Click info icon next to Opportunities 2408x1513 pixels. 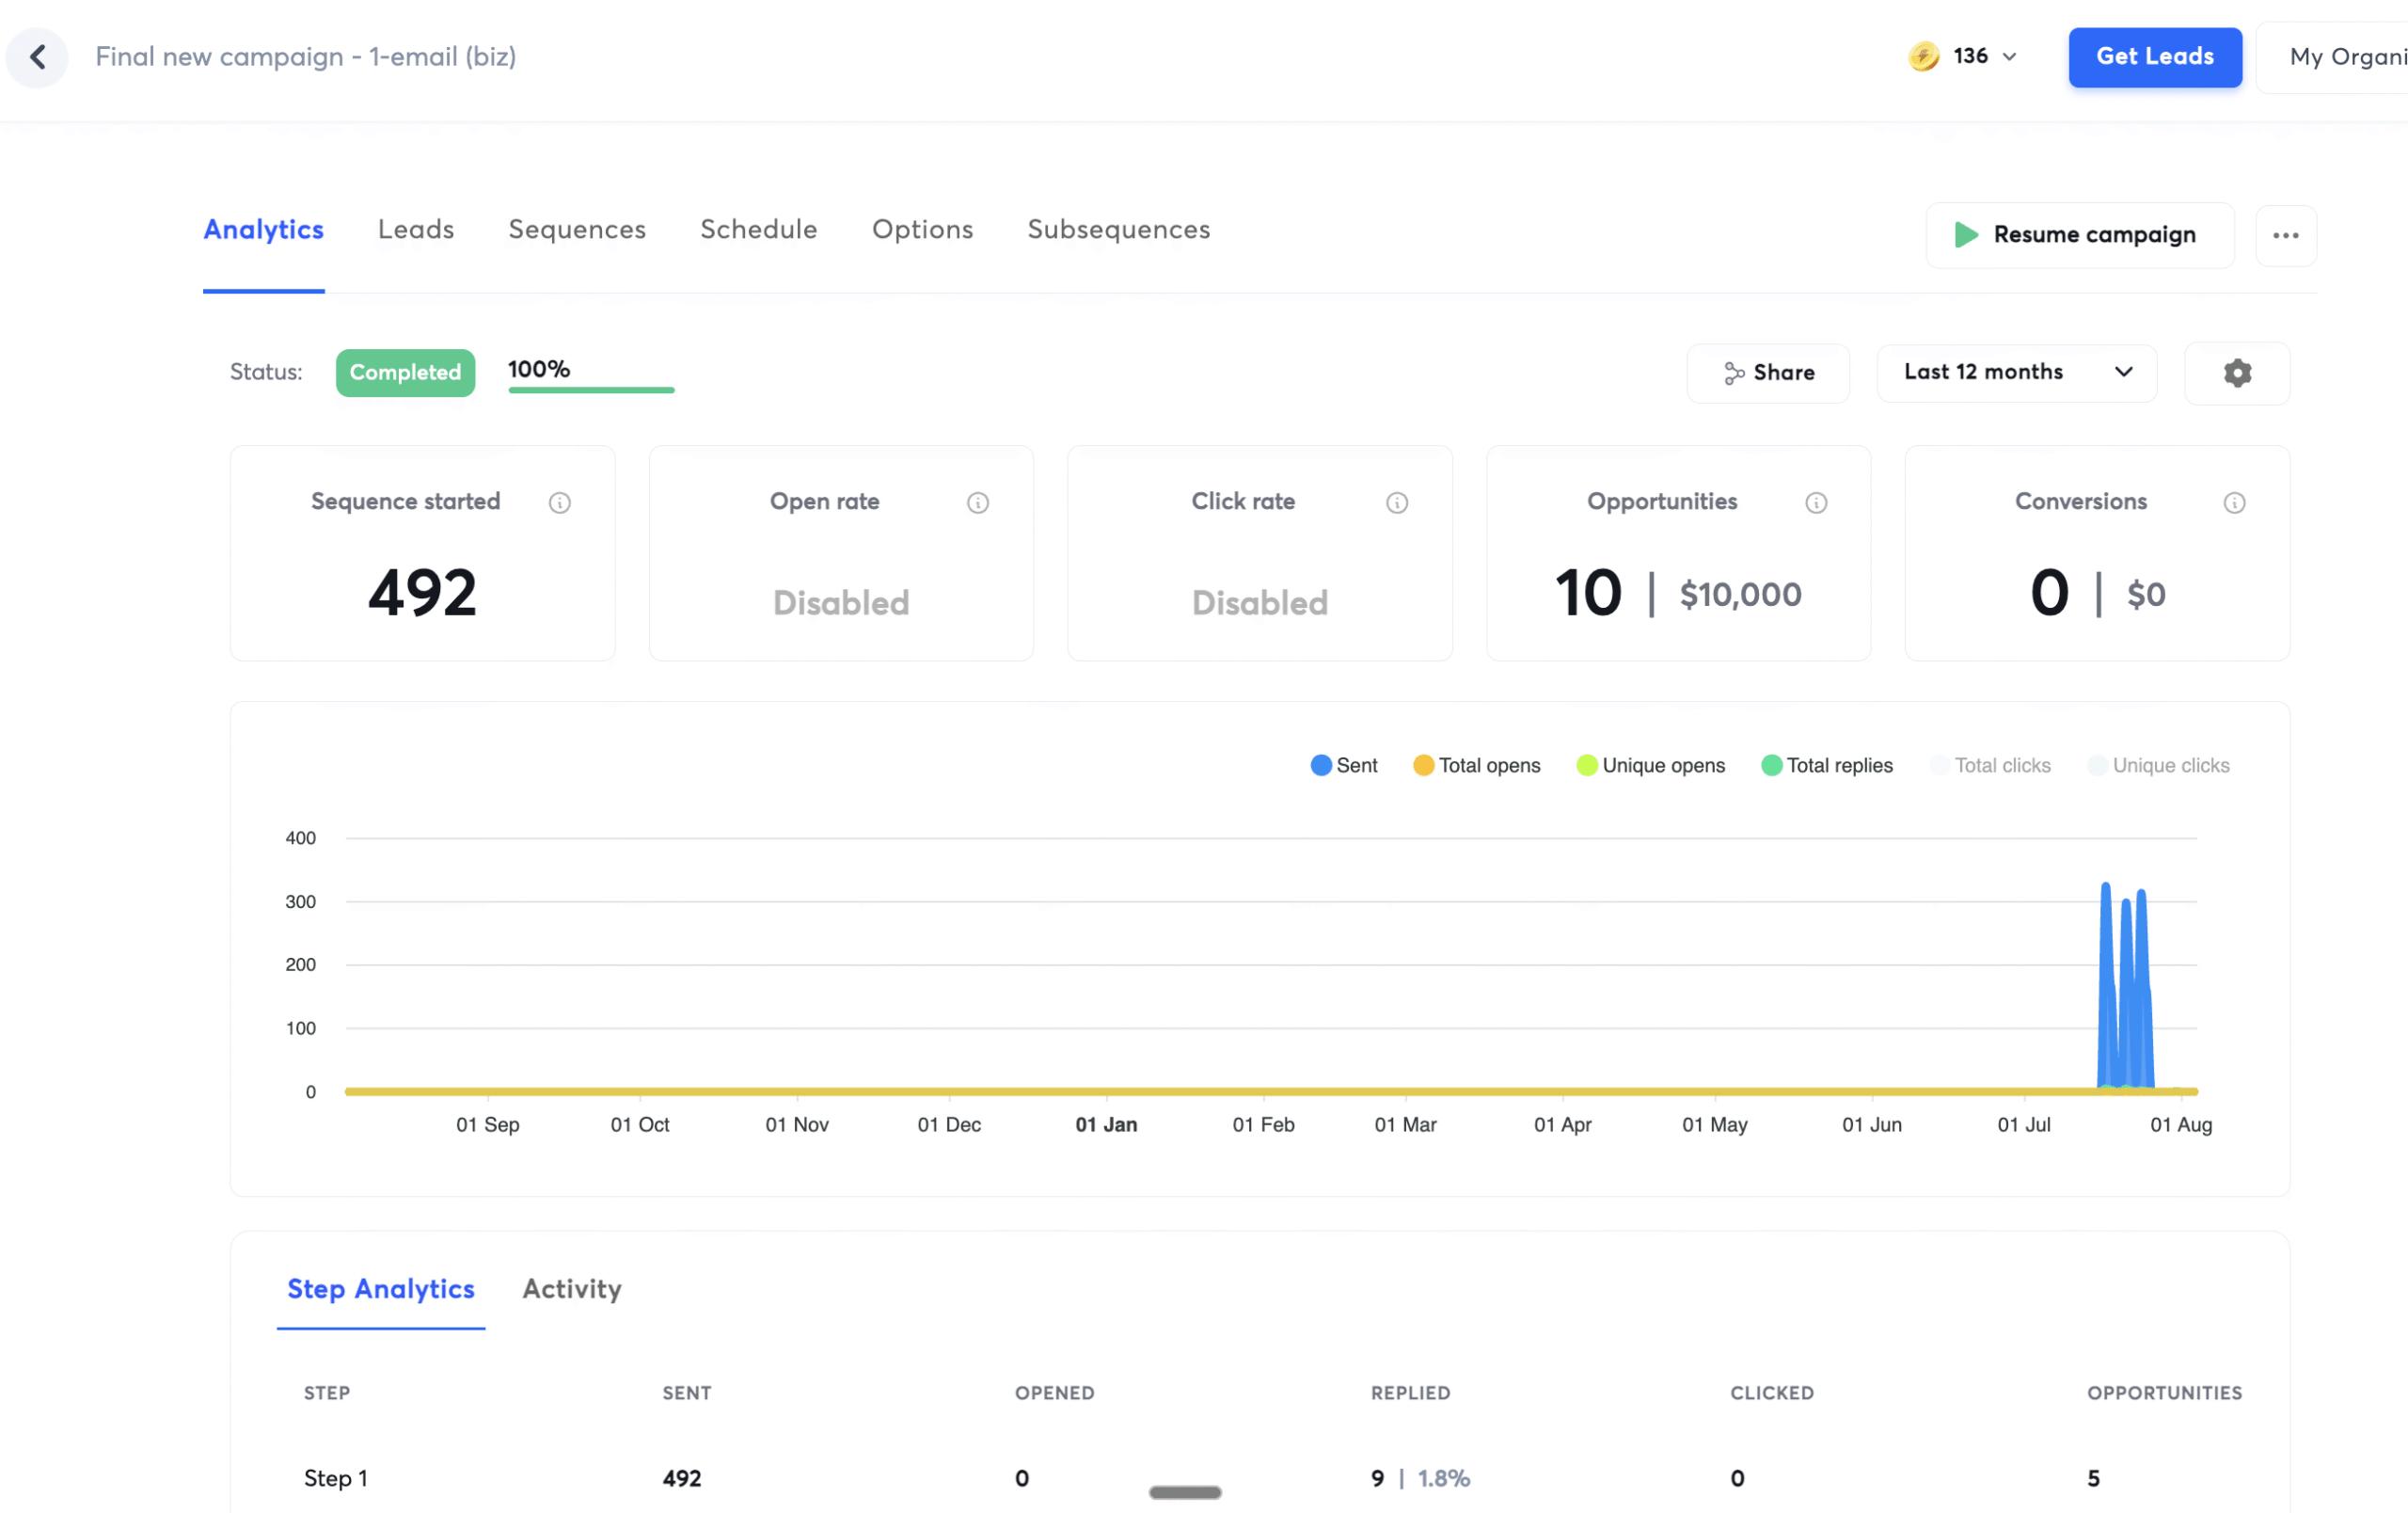(x=1816, y=503)
